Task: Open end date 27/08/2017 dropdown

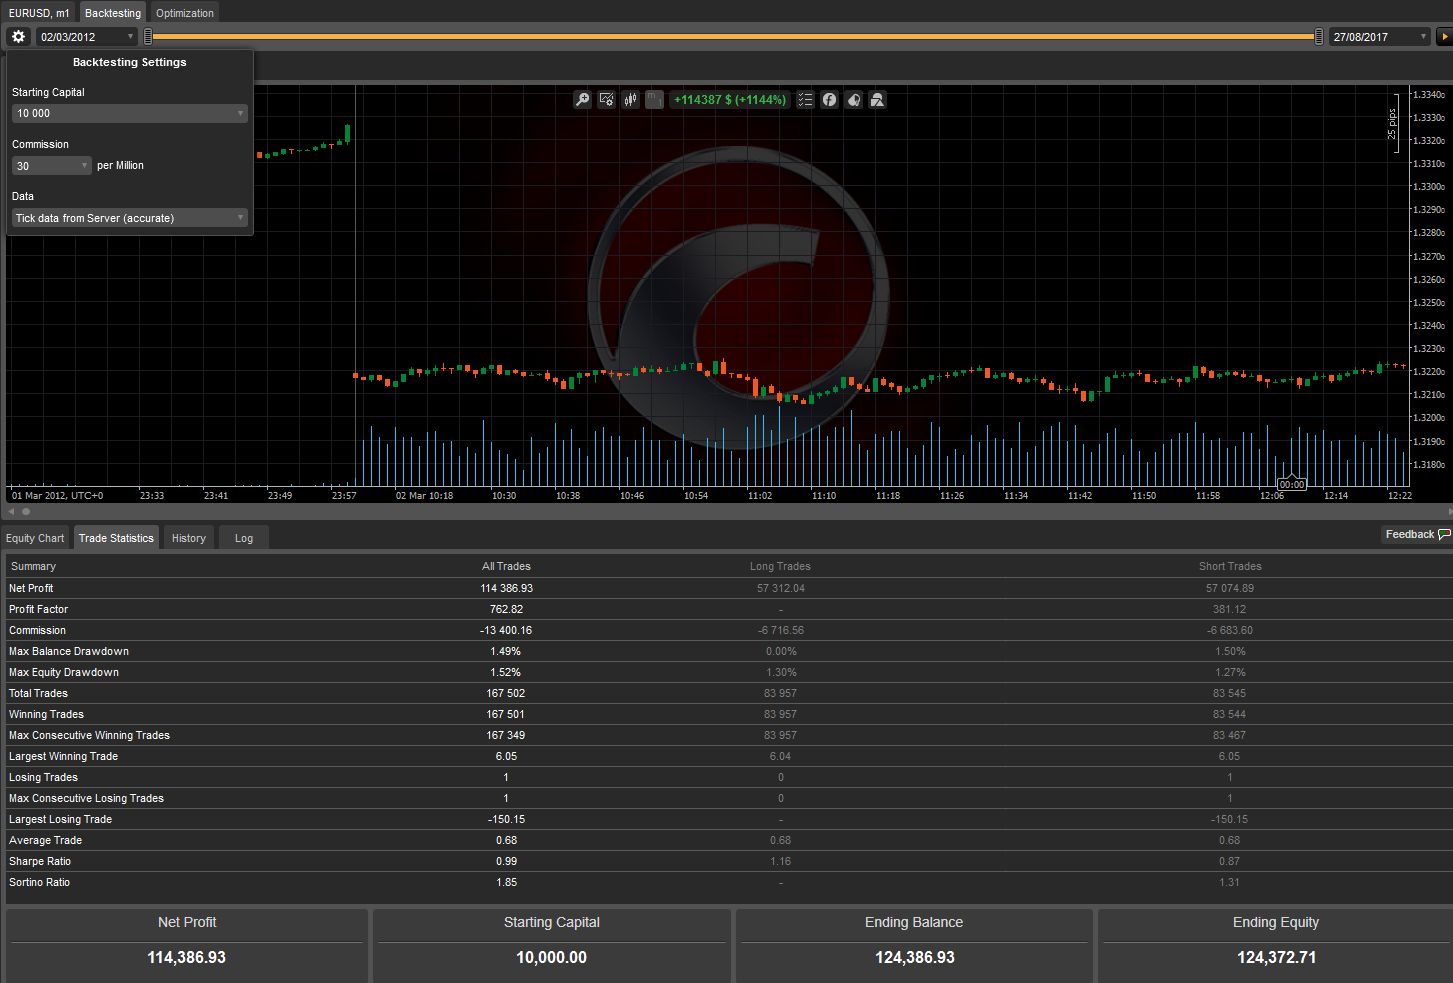Action: click(1379, 37)
